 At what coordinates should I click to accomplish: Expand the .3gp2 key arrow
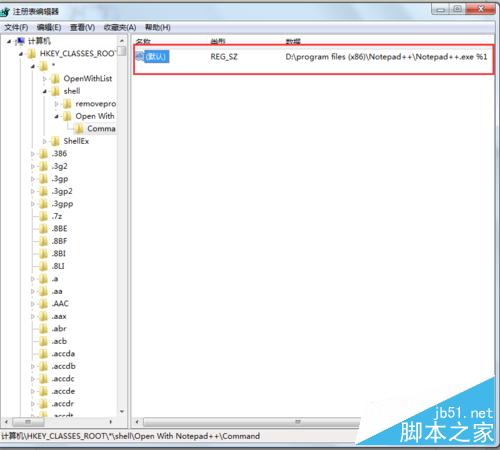tap(33, 191)
